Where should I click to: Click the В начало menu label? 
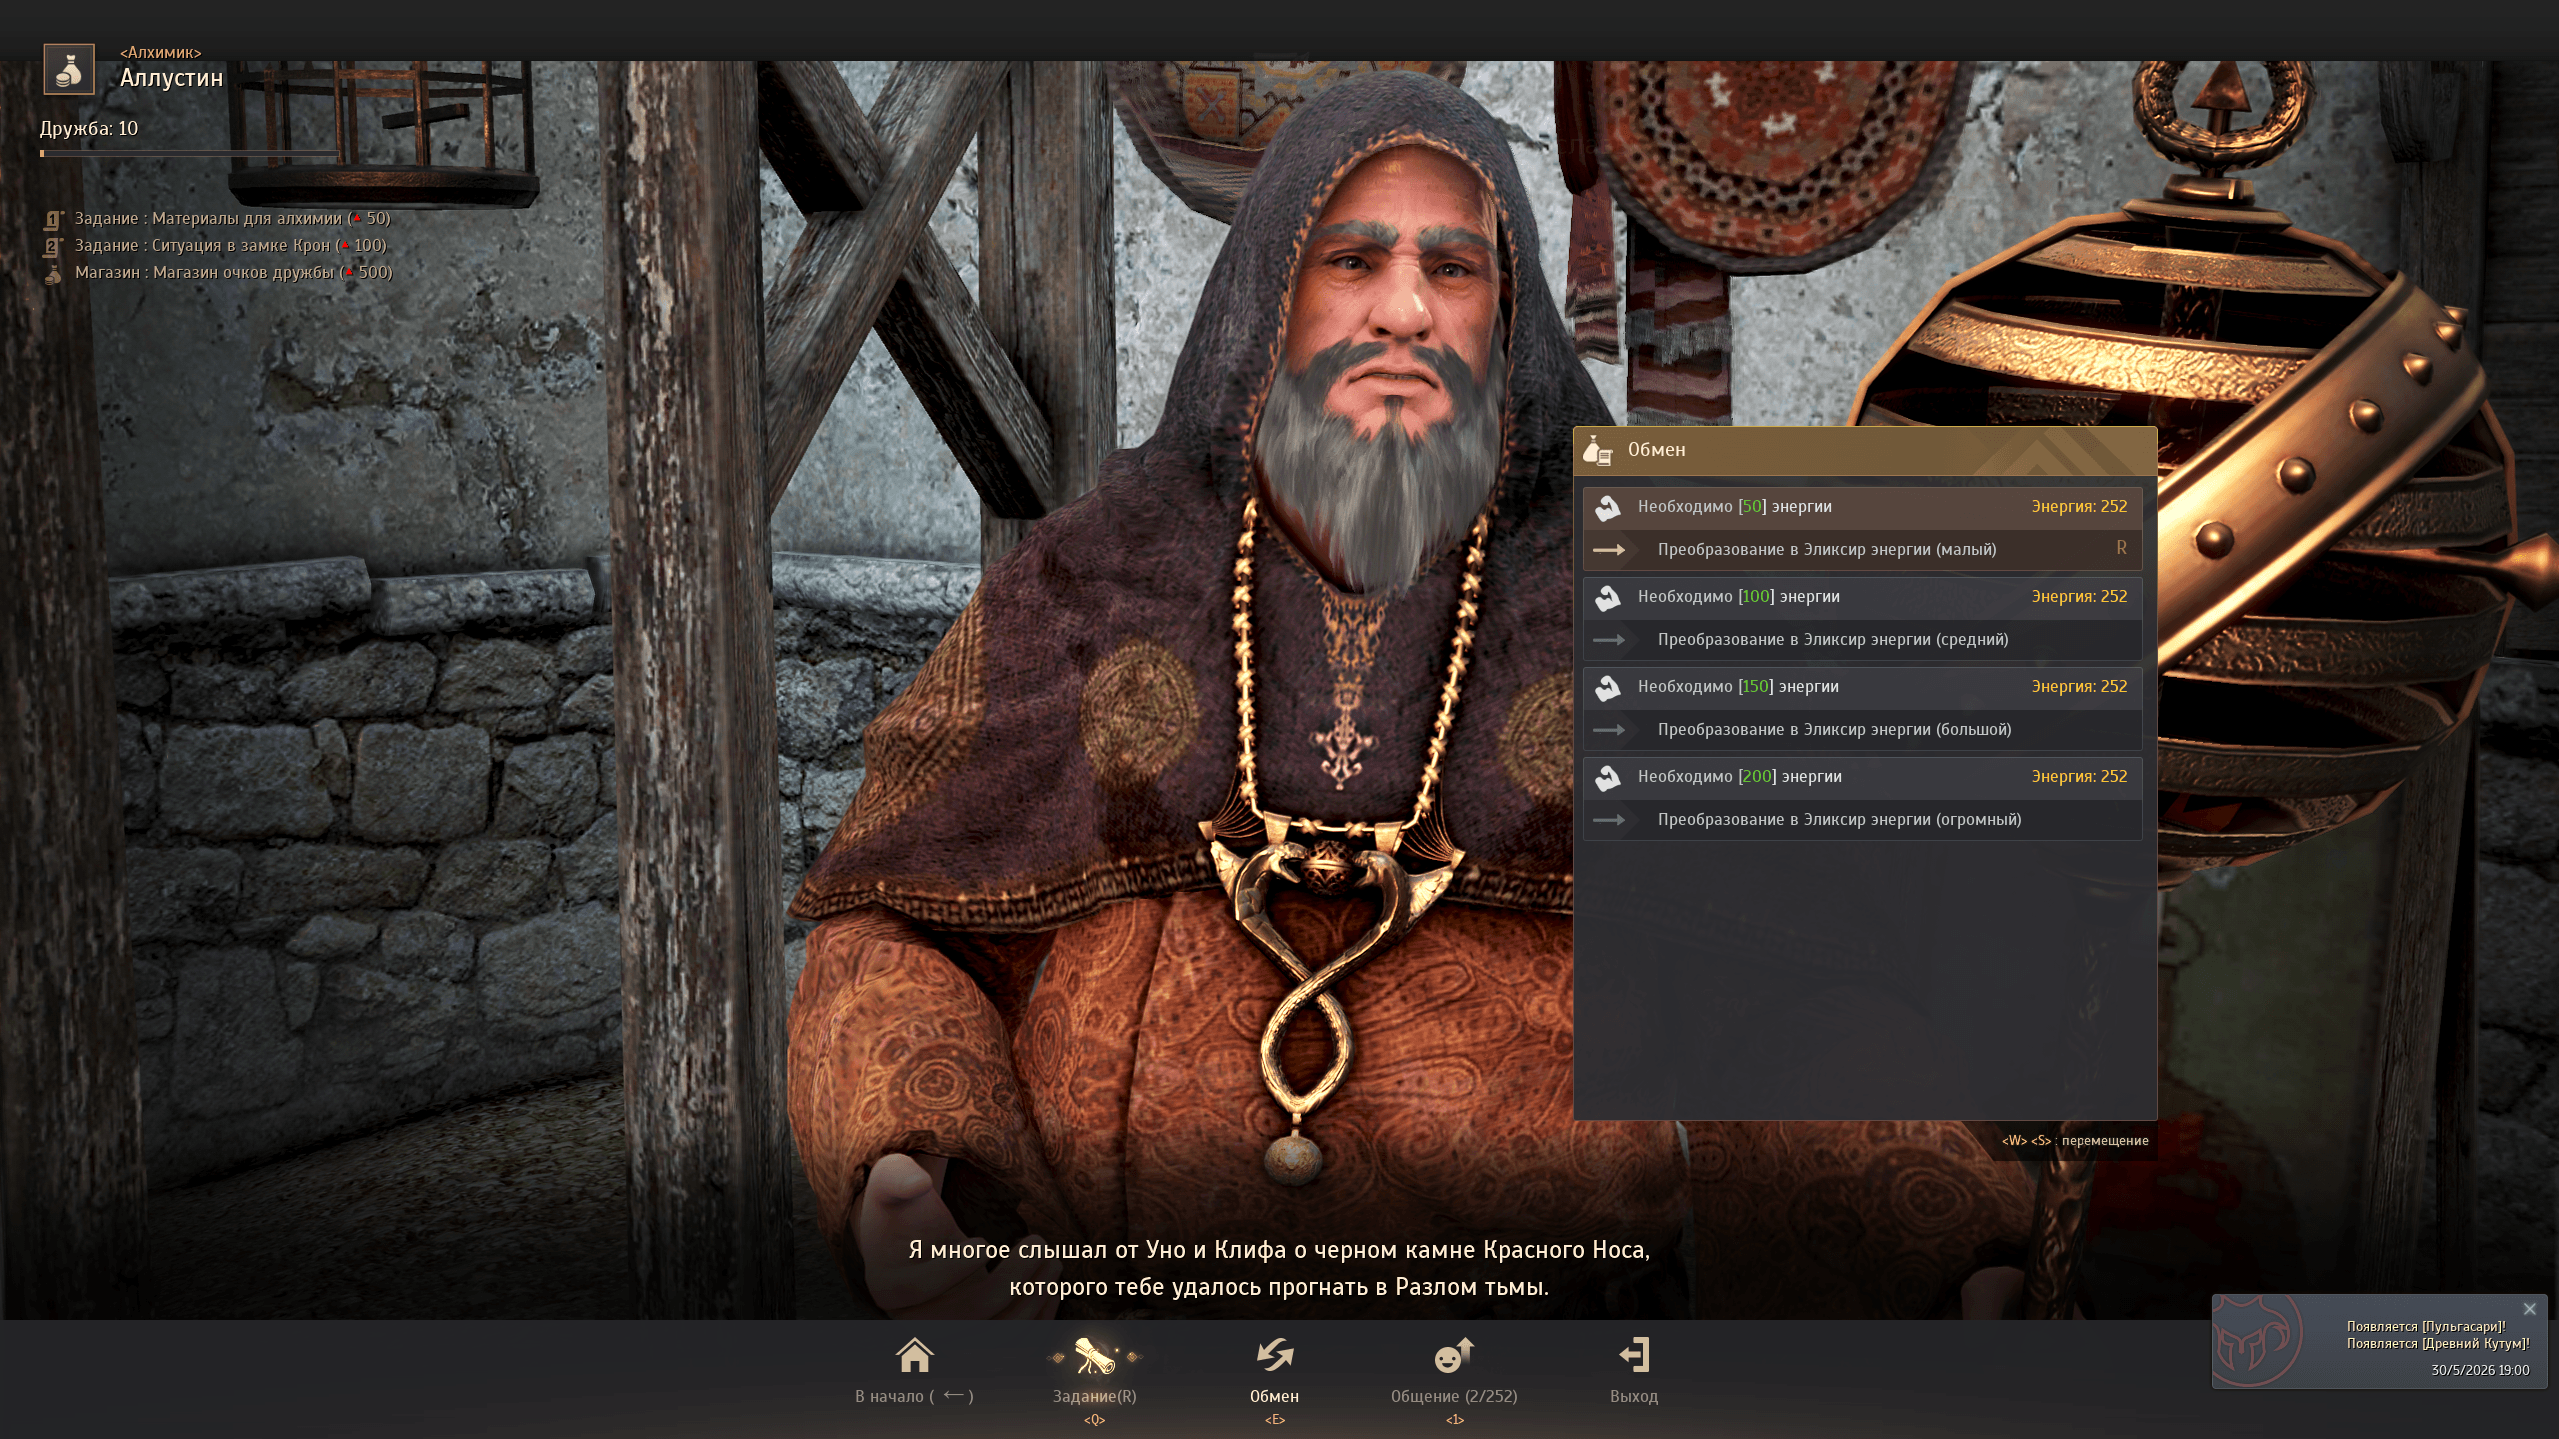[x=914, y=1396]
